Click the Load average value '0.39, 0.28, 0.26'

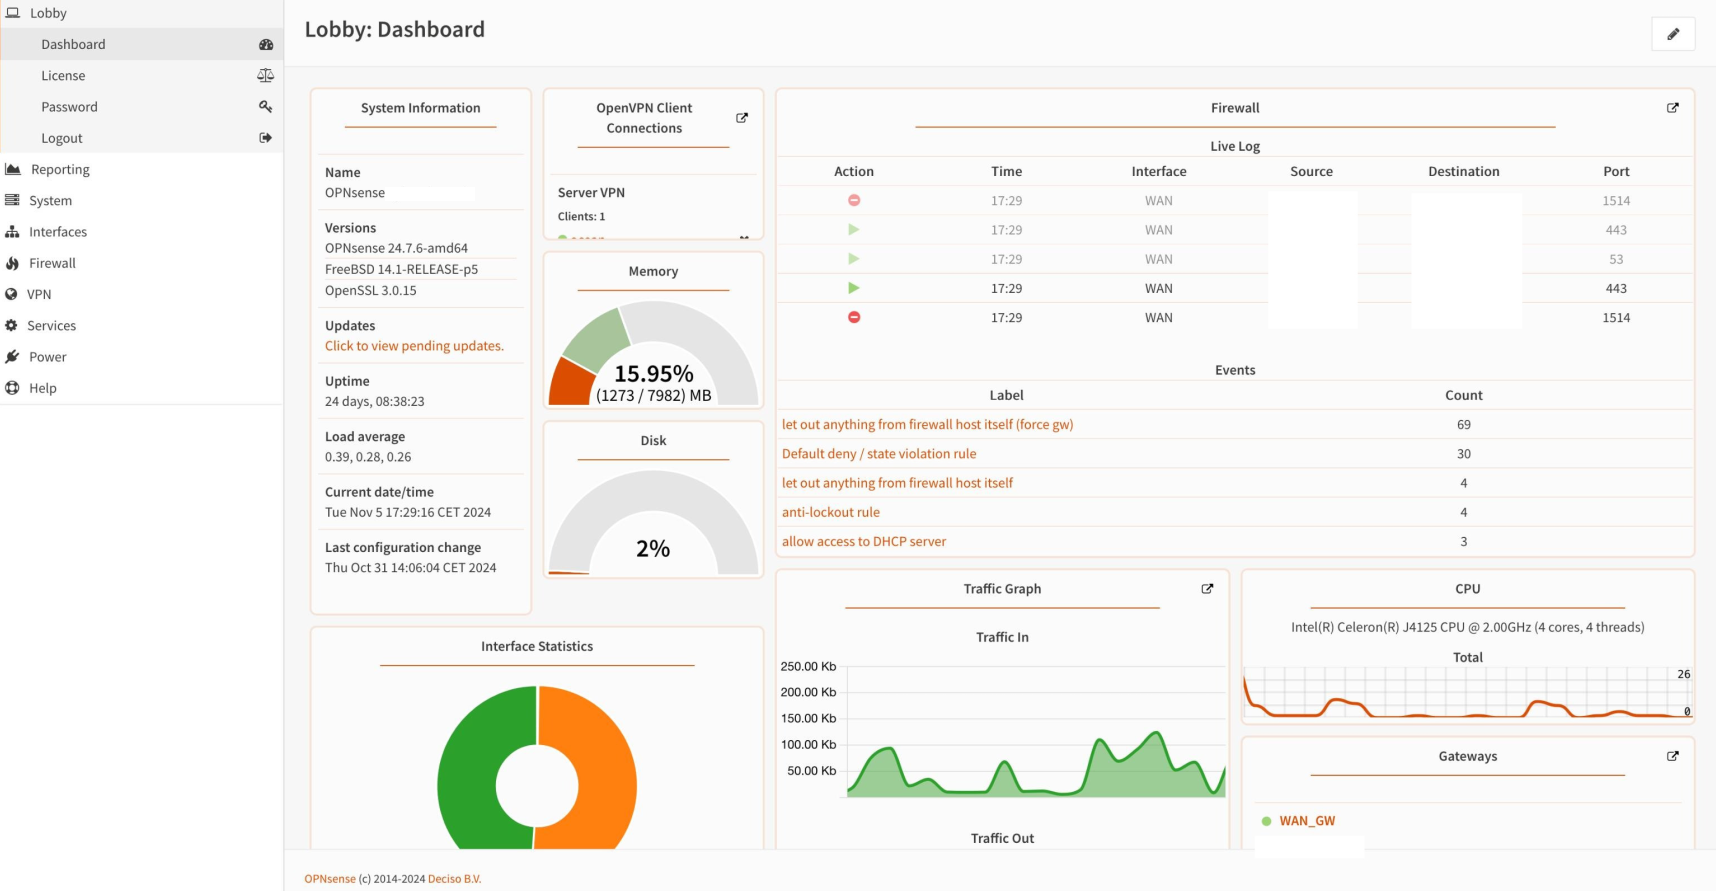pos(368,457)
